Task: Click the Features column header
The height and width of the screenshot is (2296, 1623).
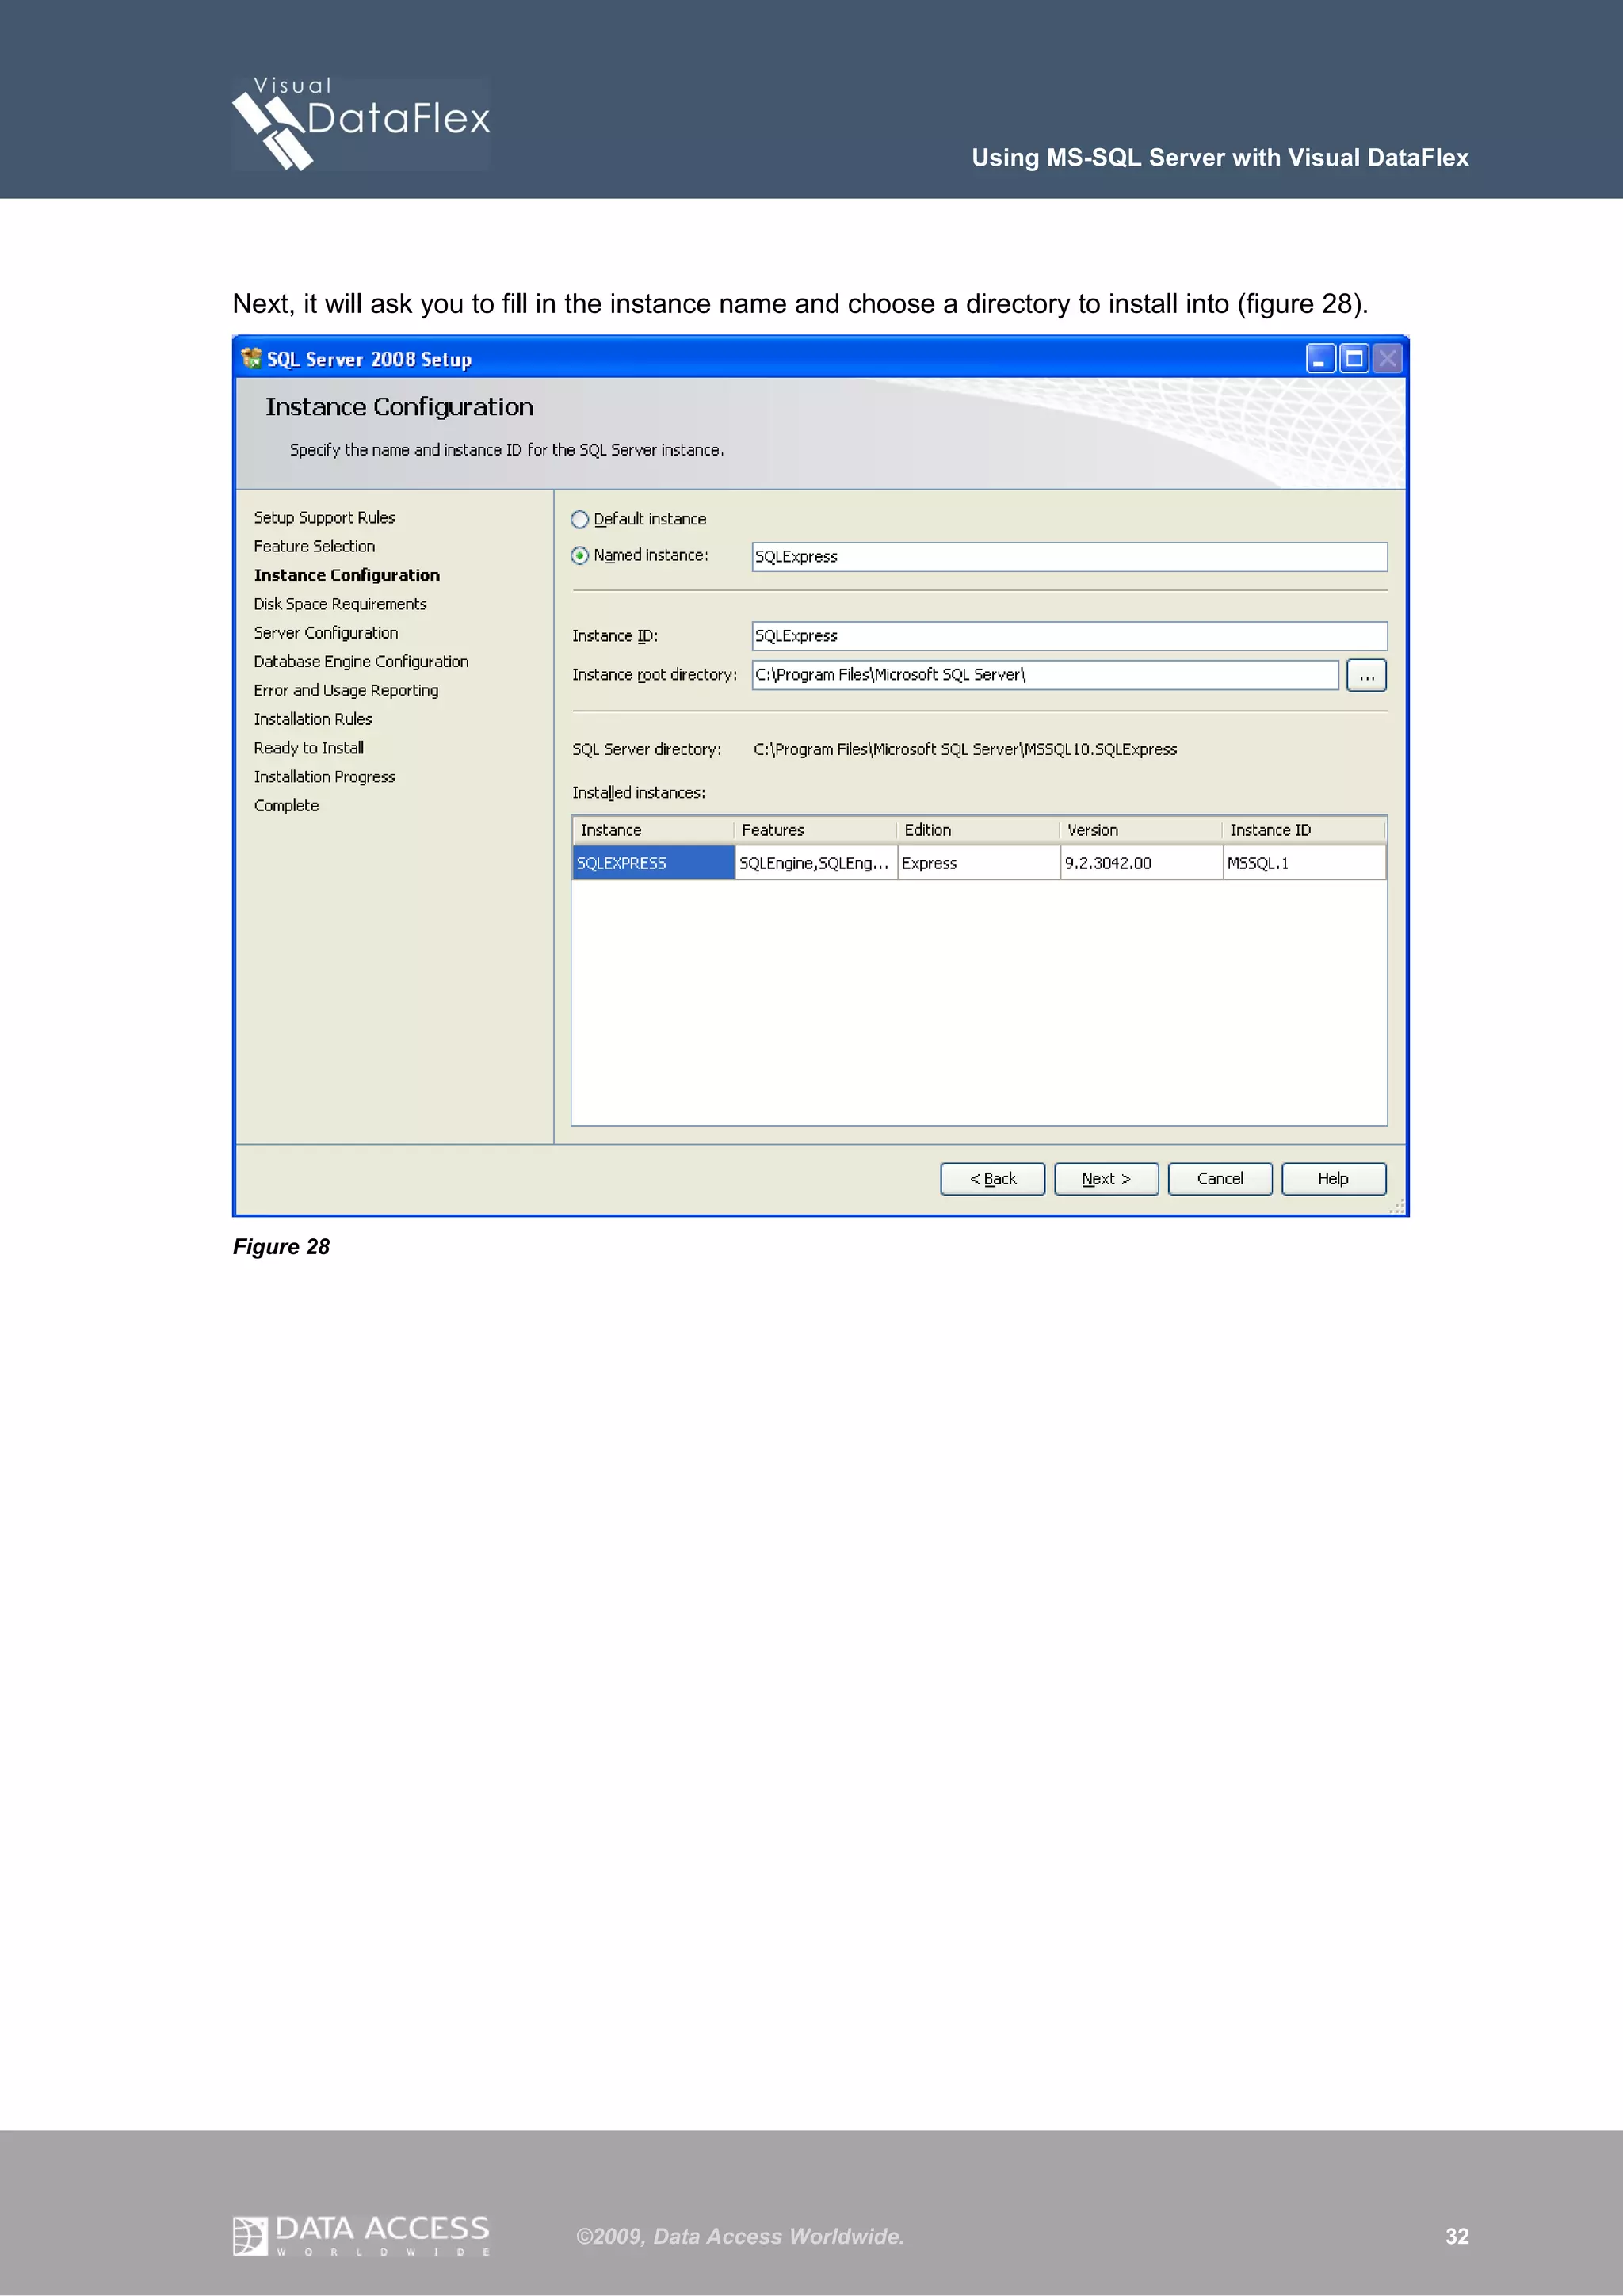Action: [x=816, y=830]
